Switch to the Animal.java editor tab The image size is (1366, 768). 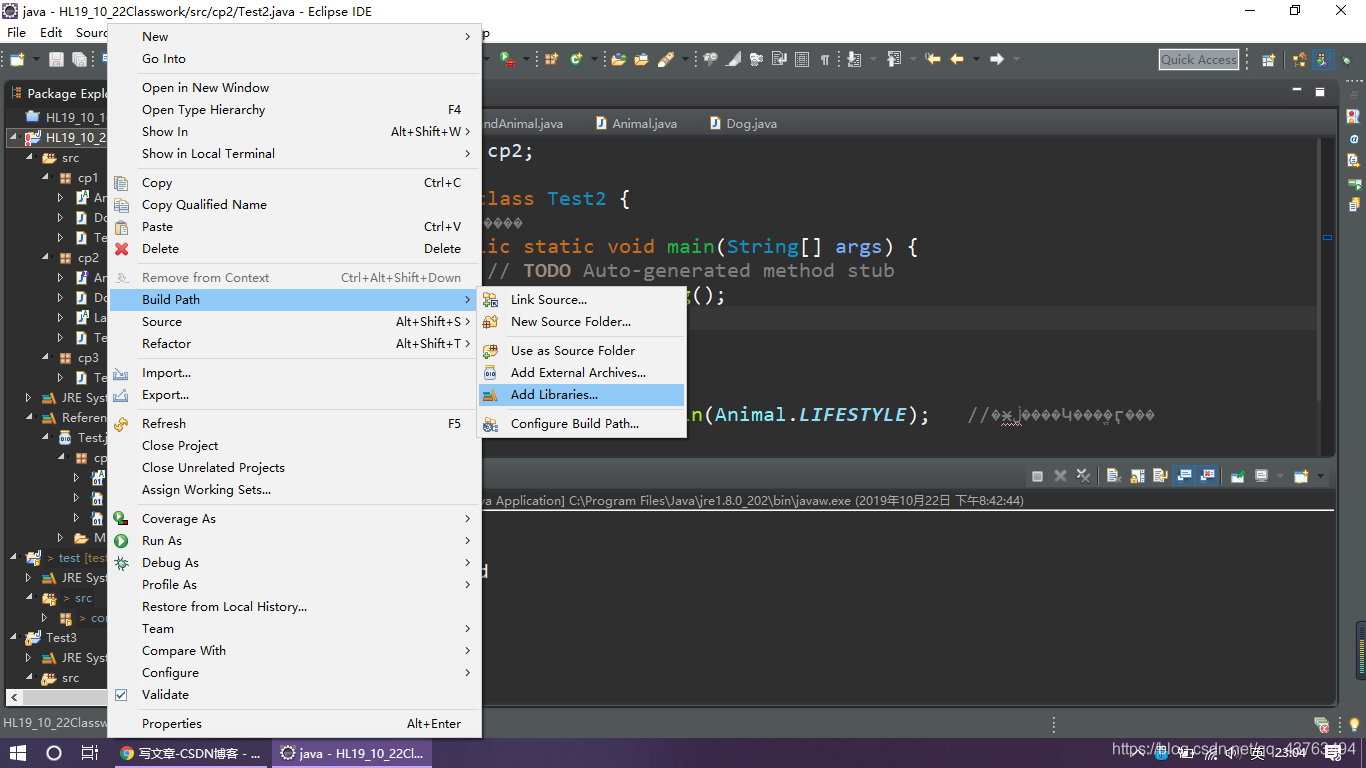click(636, 124)
